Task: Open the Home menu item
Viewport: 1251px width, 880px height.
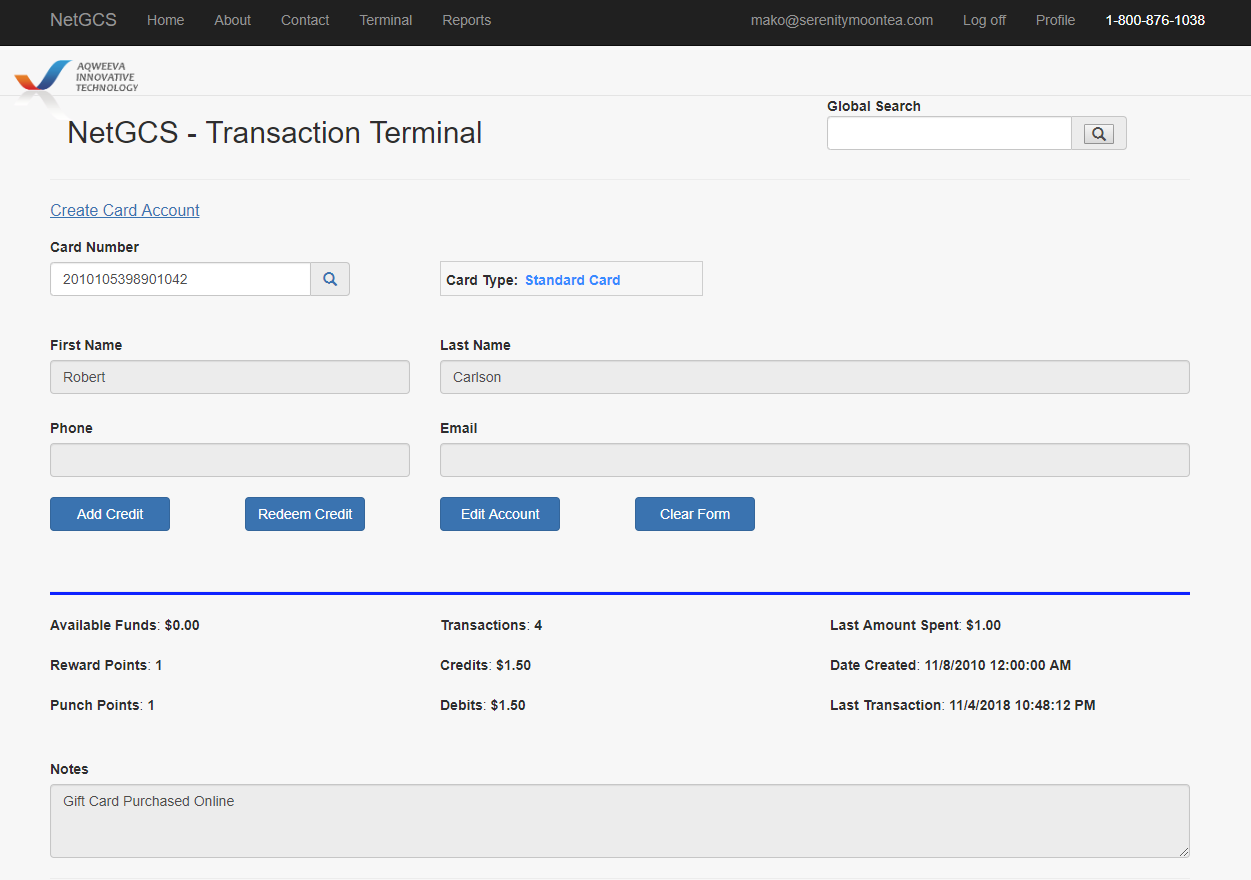Action: (165, 20)
